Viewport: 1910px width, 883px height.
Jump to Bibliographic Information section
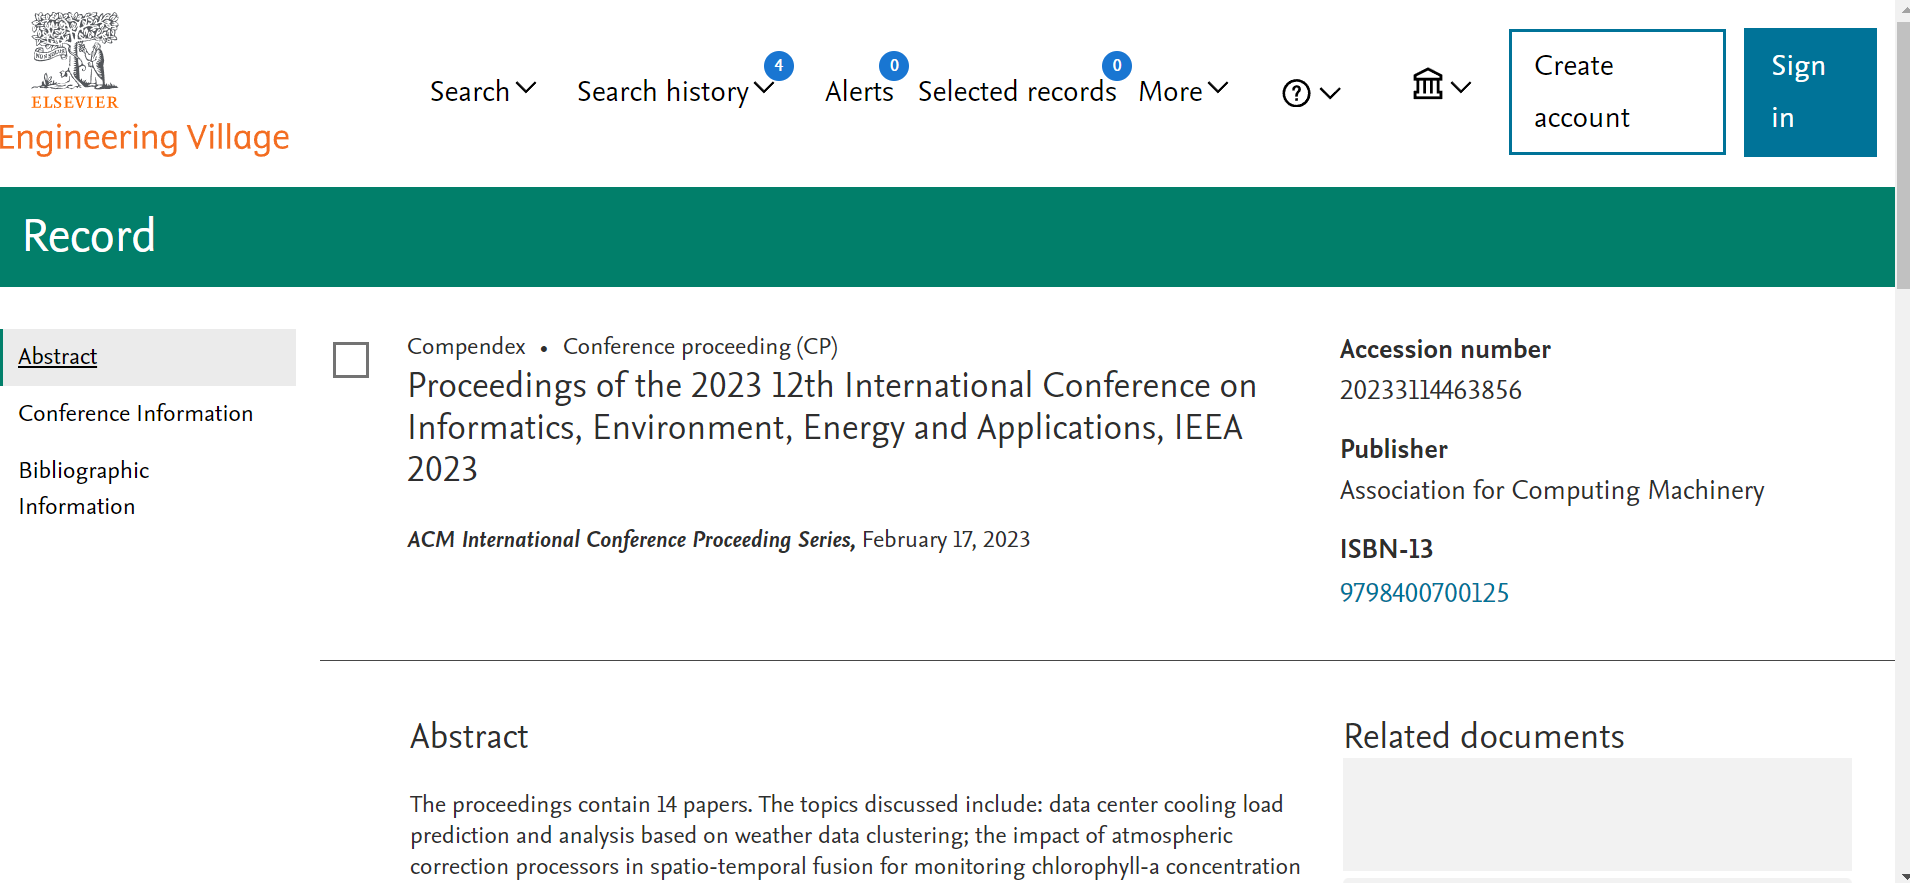coord(84,488)
